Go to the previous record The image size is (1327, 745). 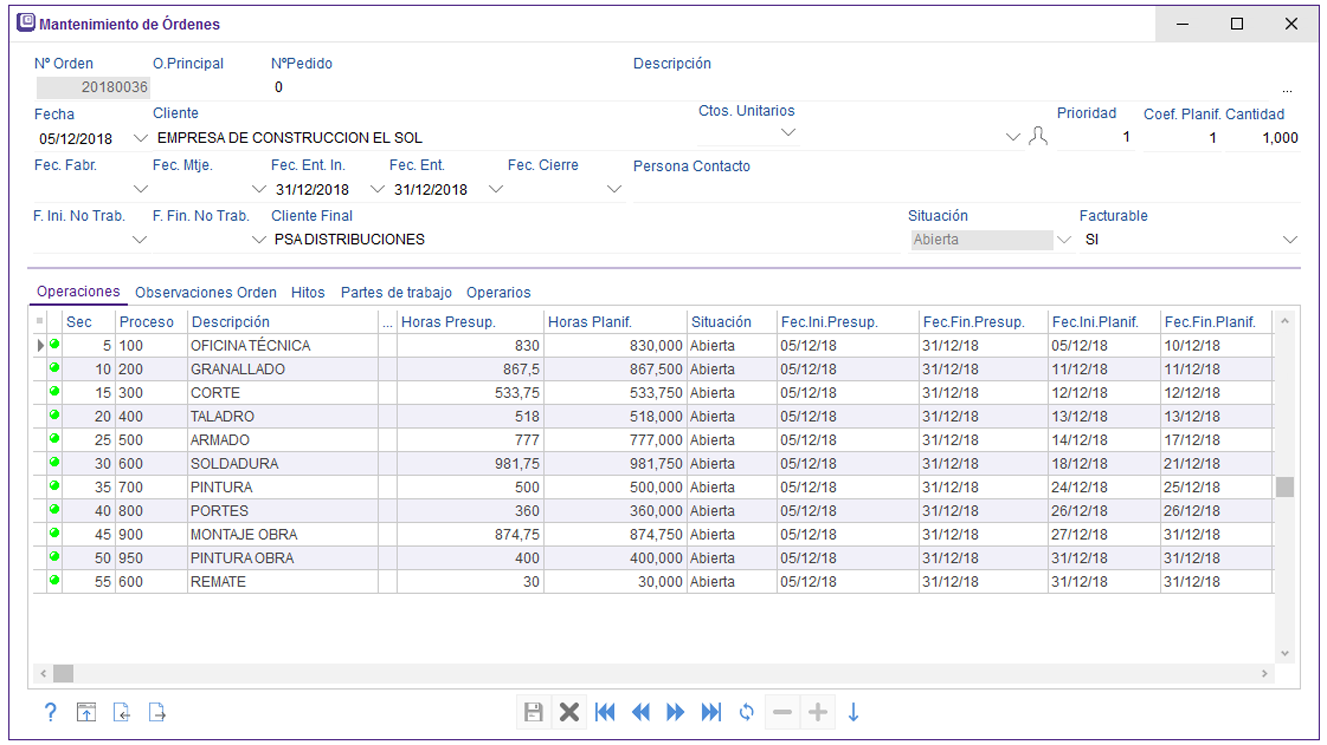[641, 712]
